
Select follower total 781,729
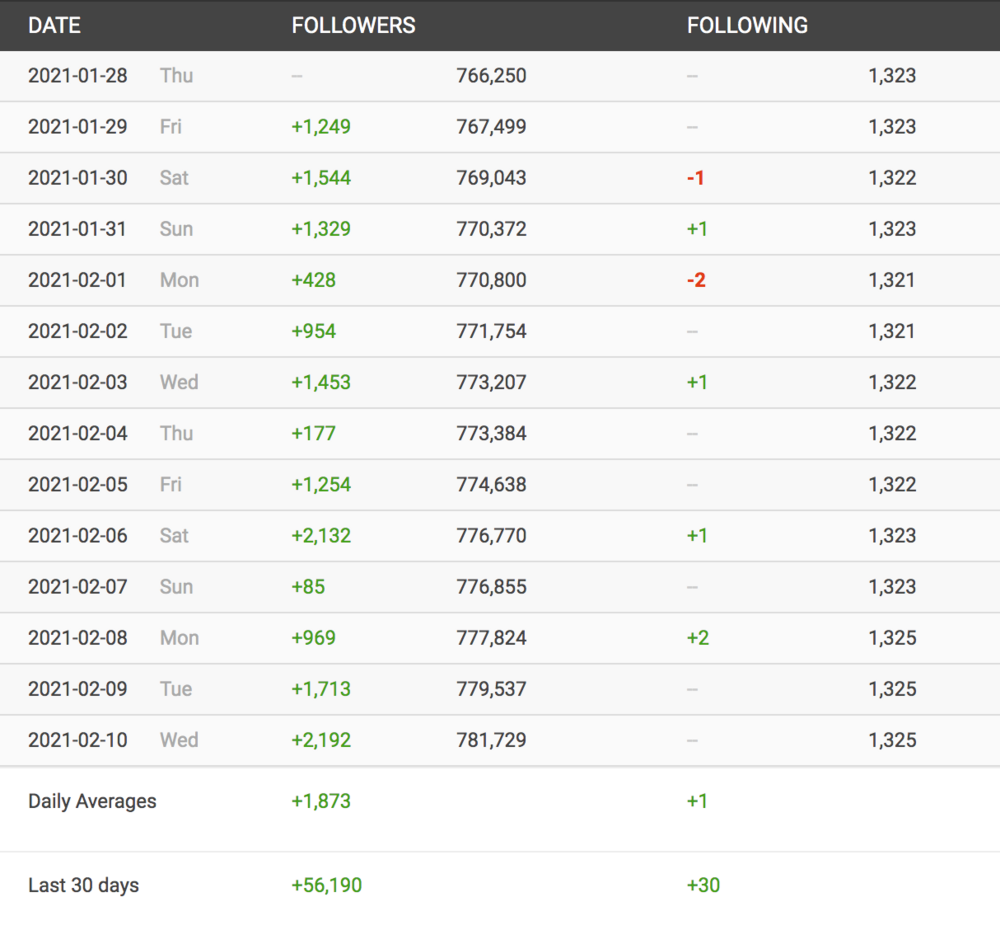click(x=491, y=740)
